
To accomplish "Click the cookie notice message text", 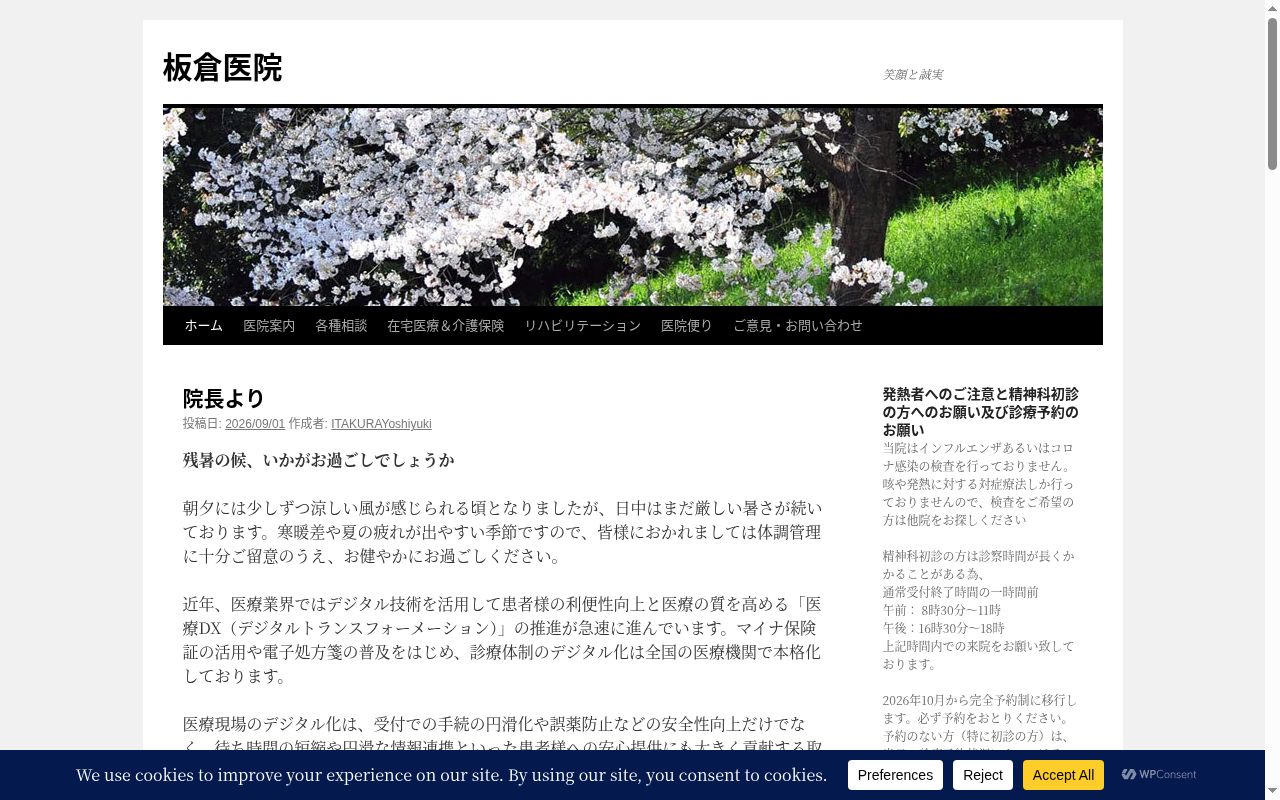I will coord(451,775).
